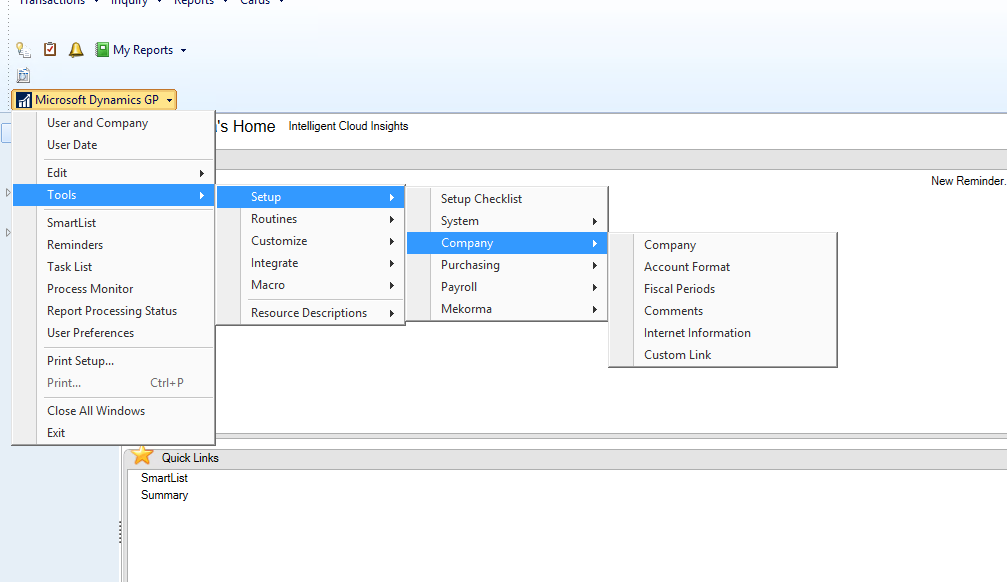This screenshot has width=1007, height=582.
Task: Choose Print Setup... menu item
Action: pyautogui.click(x=114, y=361)
